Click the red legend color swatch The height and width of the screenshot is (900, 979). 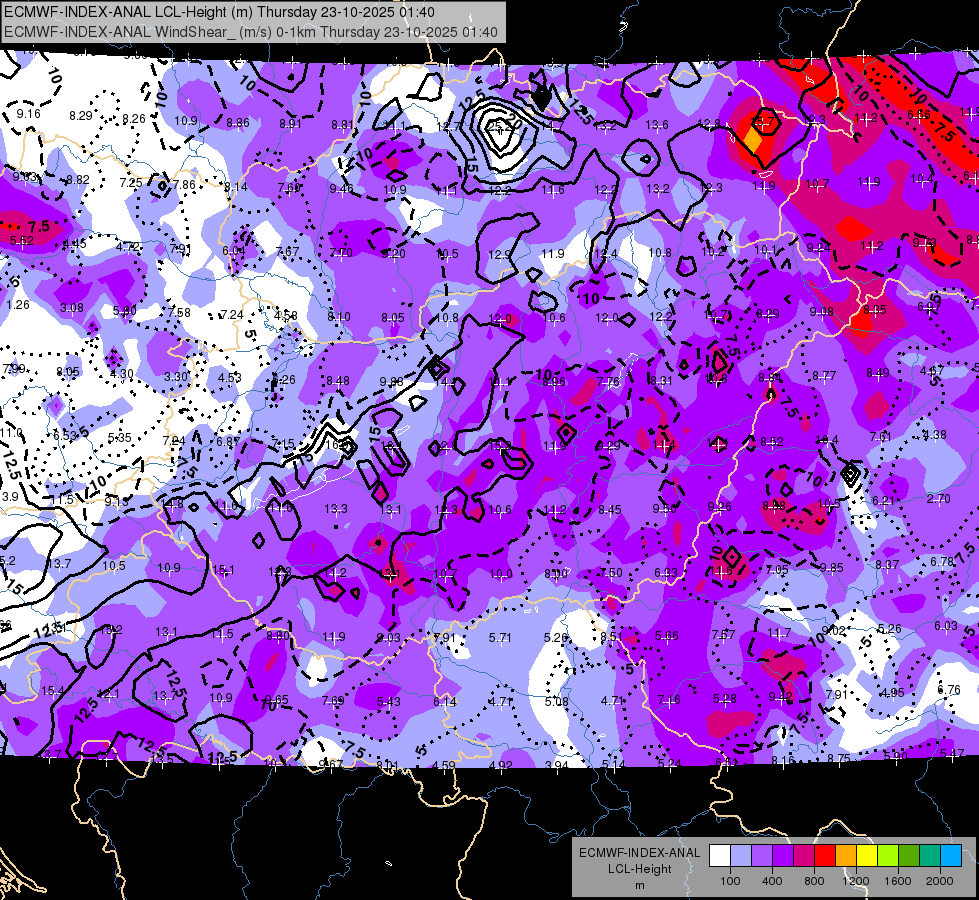tap(825, 856)
